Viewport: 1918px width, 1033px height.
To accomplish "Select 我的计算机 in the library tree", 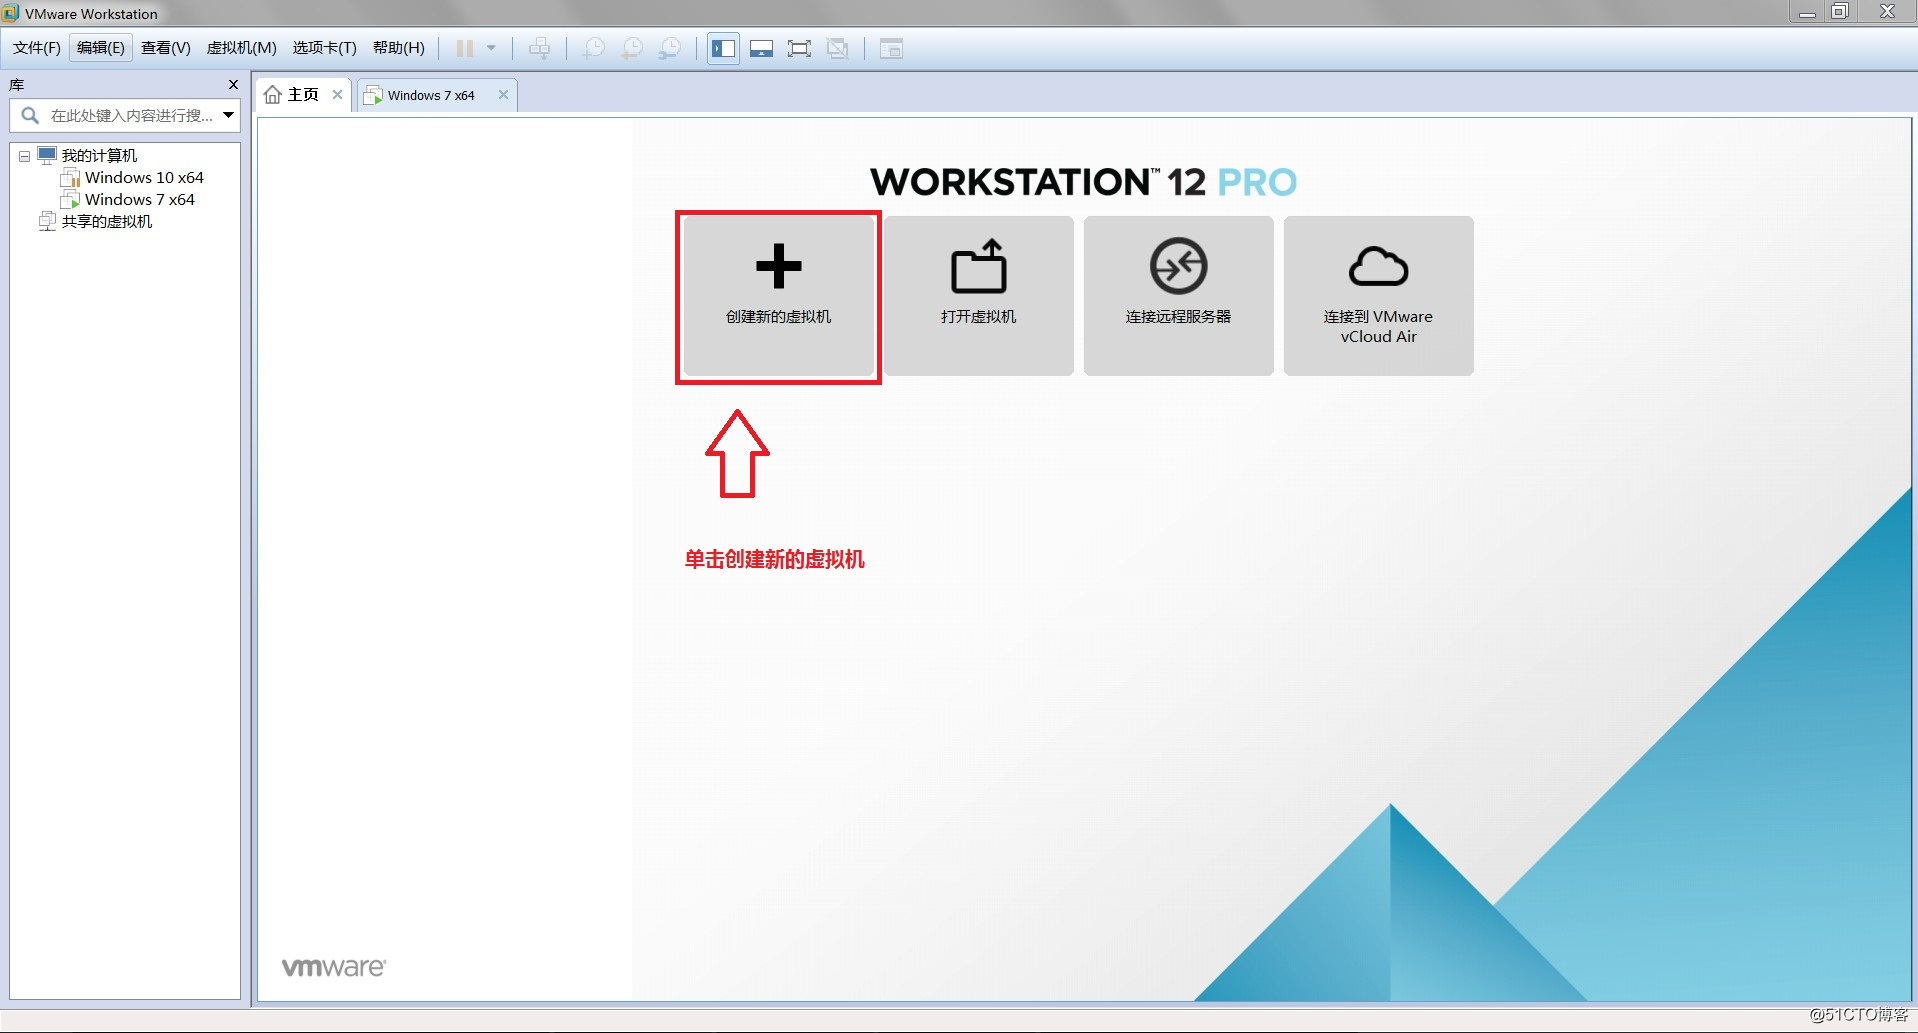I will pyautogui.click(x=99, y=155).
